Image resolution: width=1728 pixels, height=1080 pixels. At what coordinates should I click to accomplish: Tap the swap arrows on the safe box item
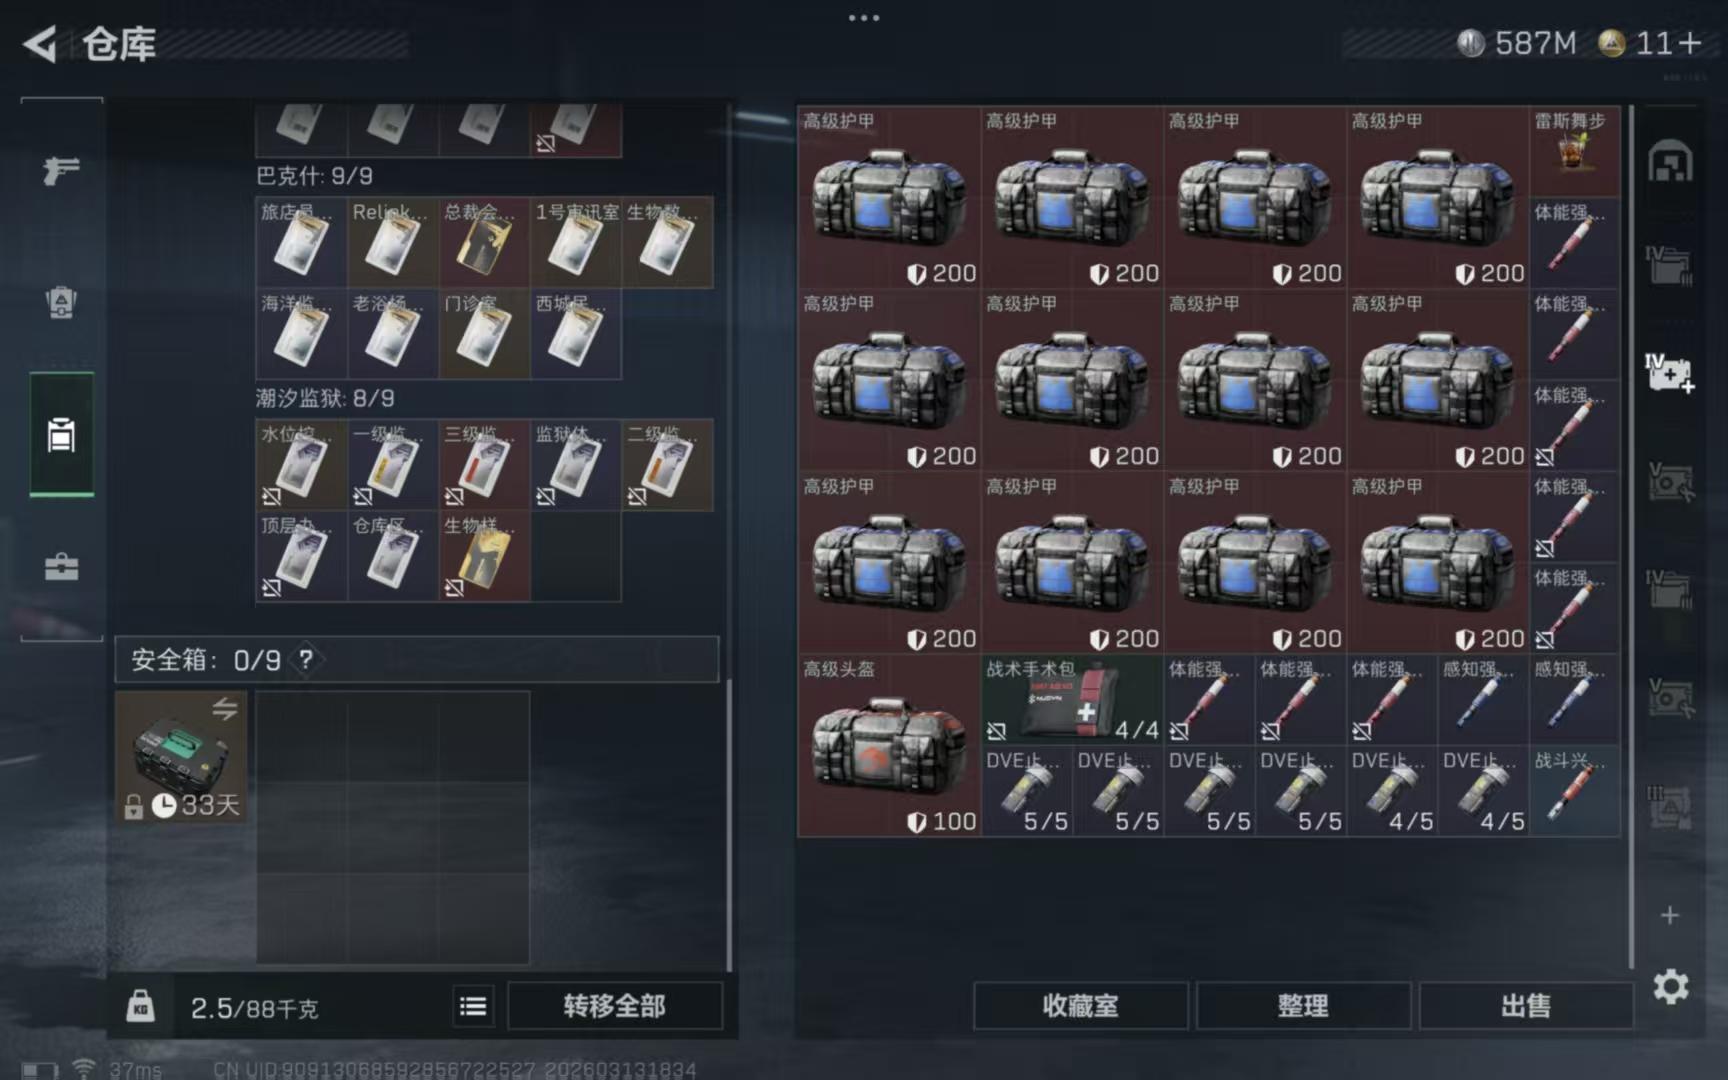pyautogui.click(x=225, y=709)
